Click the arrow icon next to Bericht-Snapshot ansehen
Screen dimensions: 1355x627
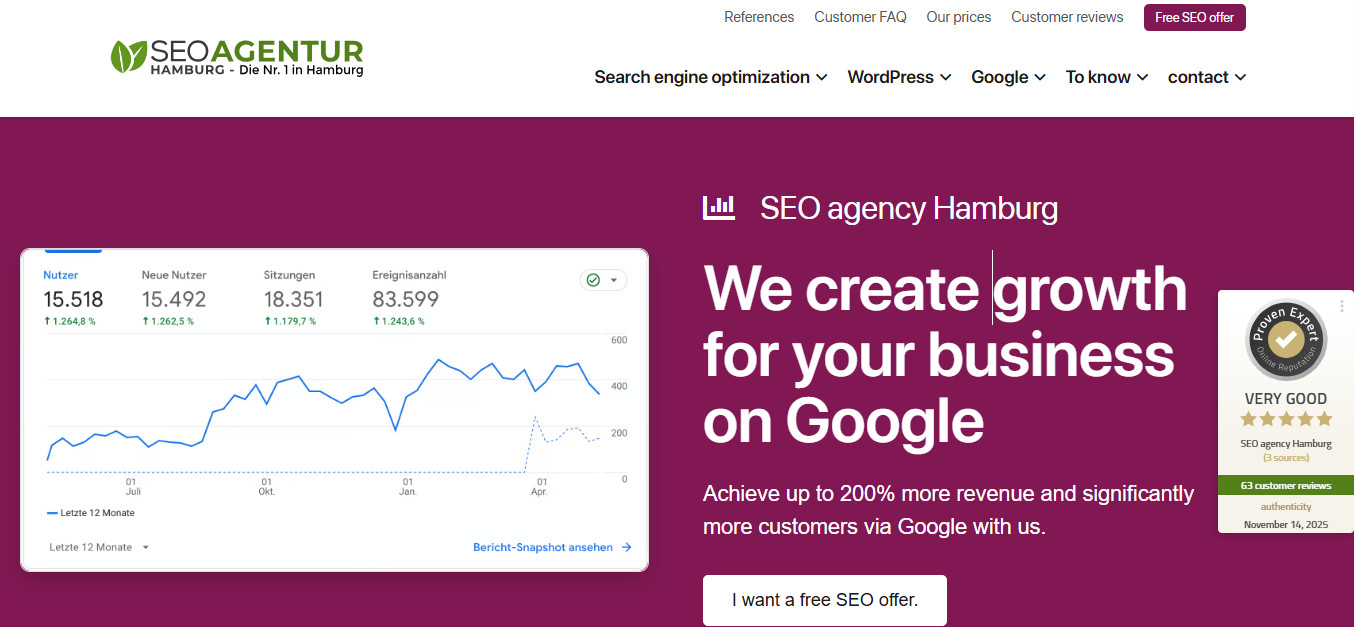click(x=626, y=547)
